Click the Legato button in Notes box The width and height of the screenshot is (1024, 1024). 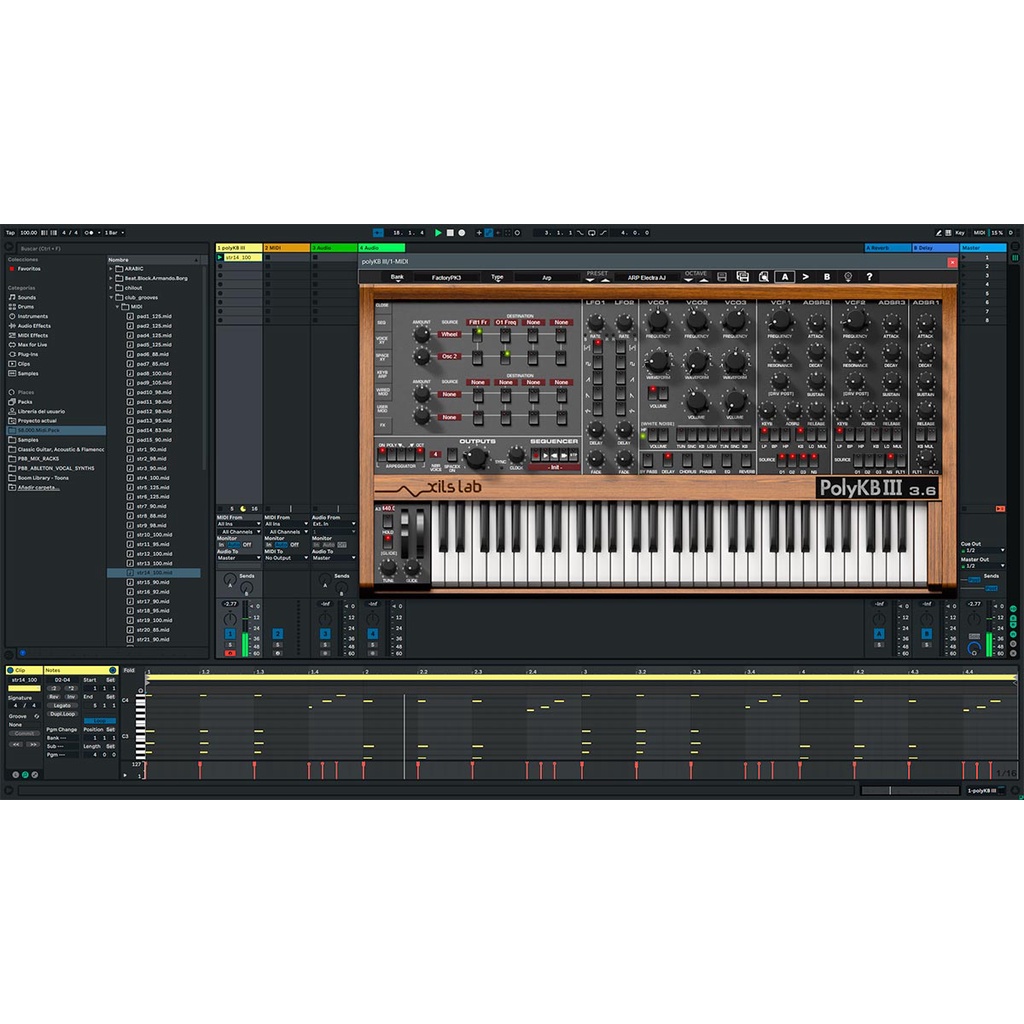(63, 705)
